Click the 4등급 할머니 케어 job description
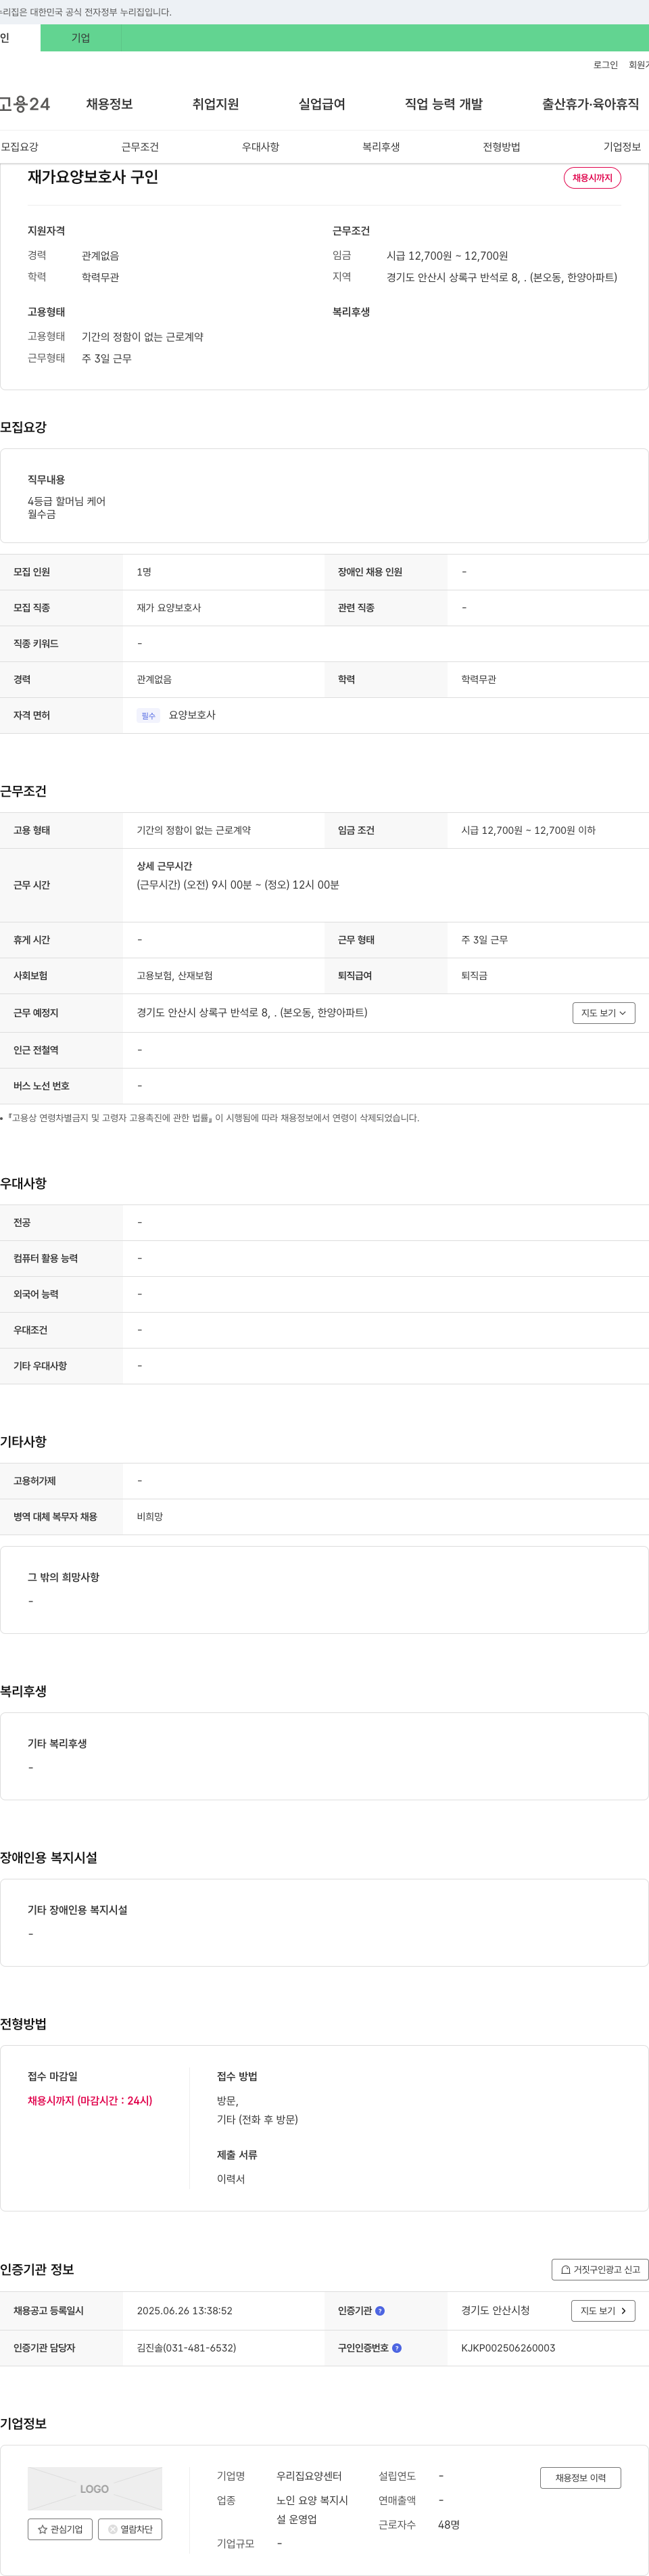649x2576 pixels. click(66, 501)
